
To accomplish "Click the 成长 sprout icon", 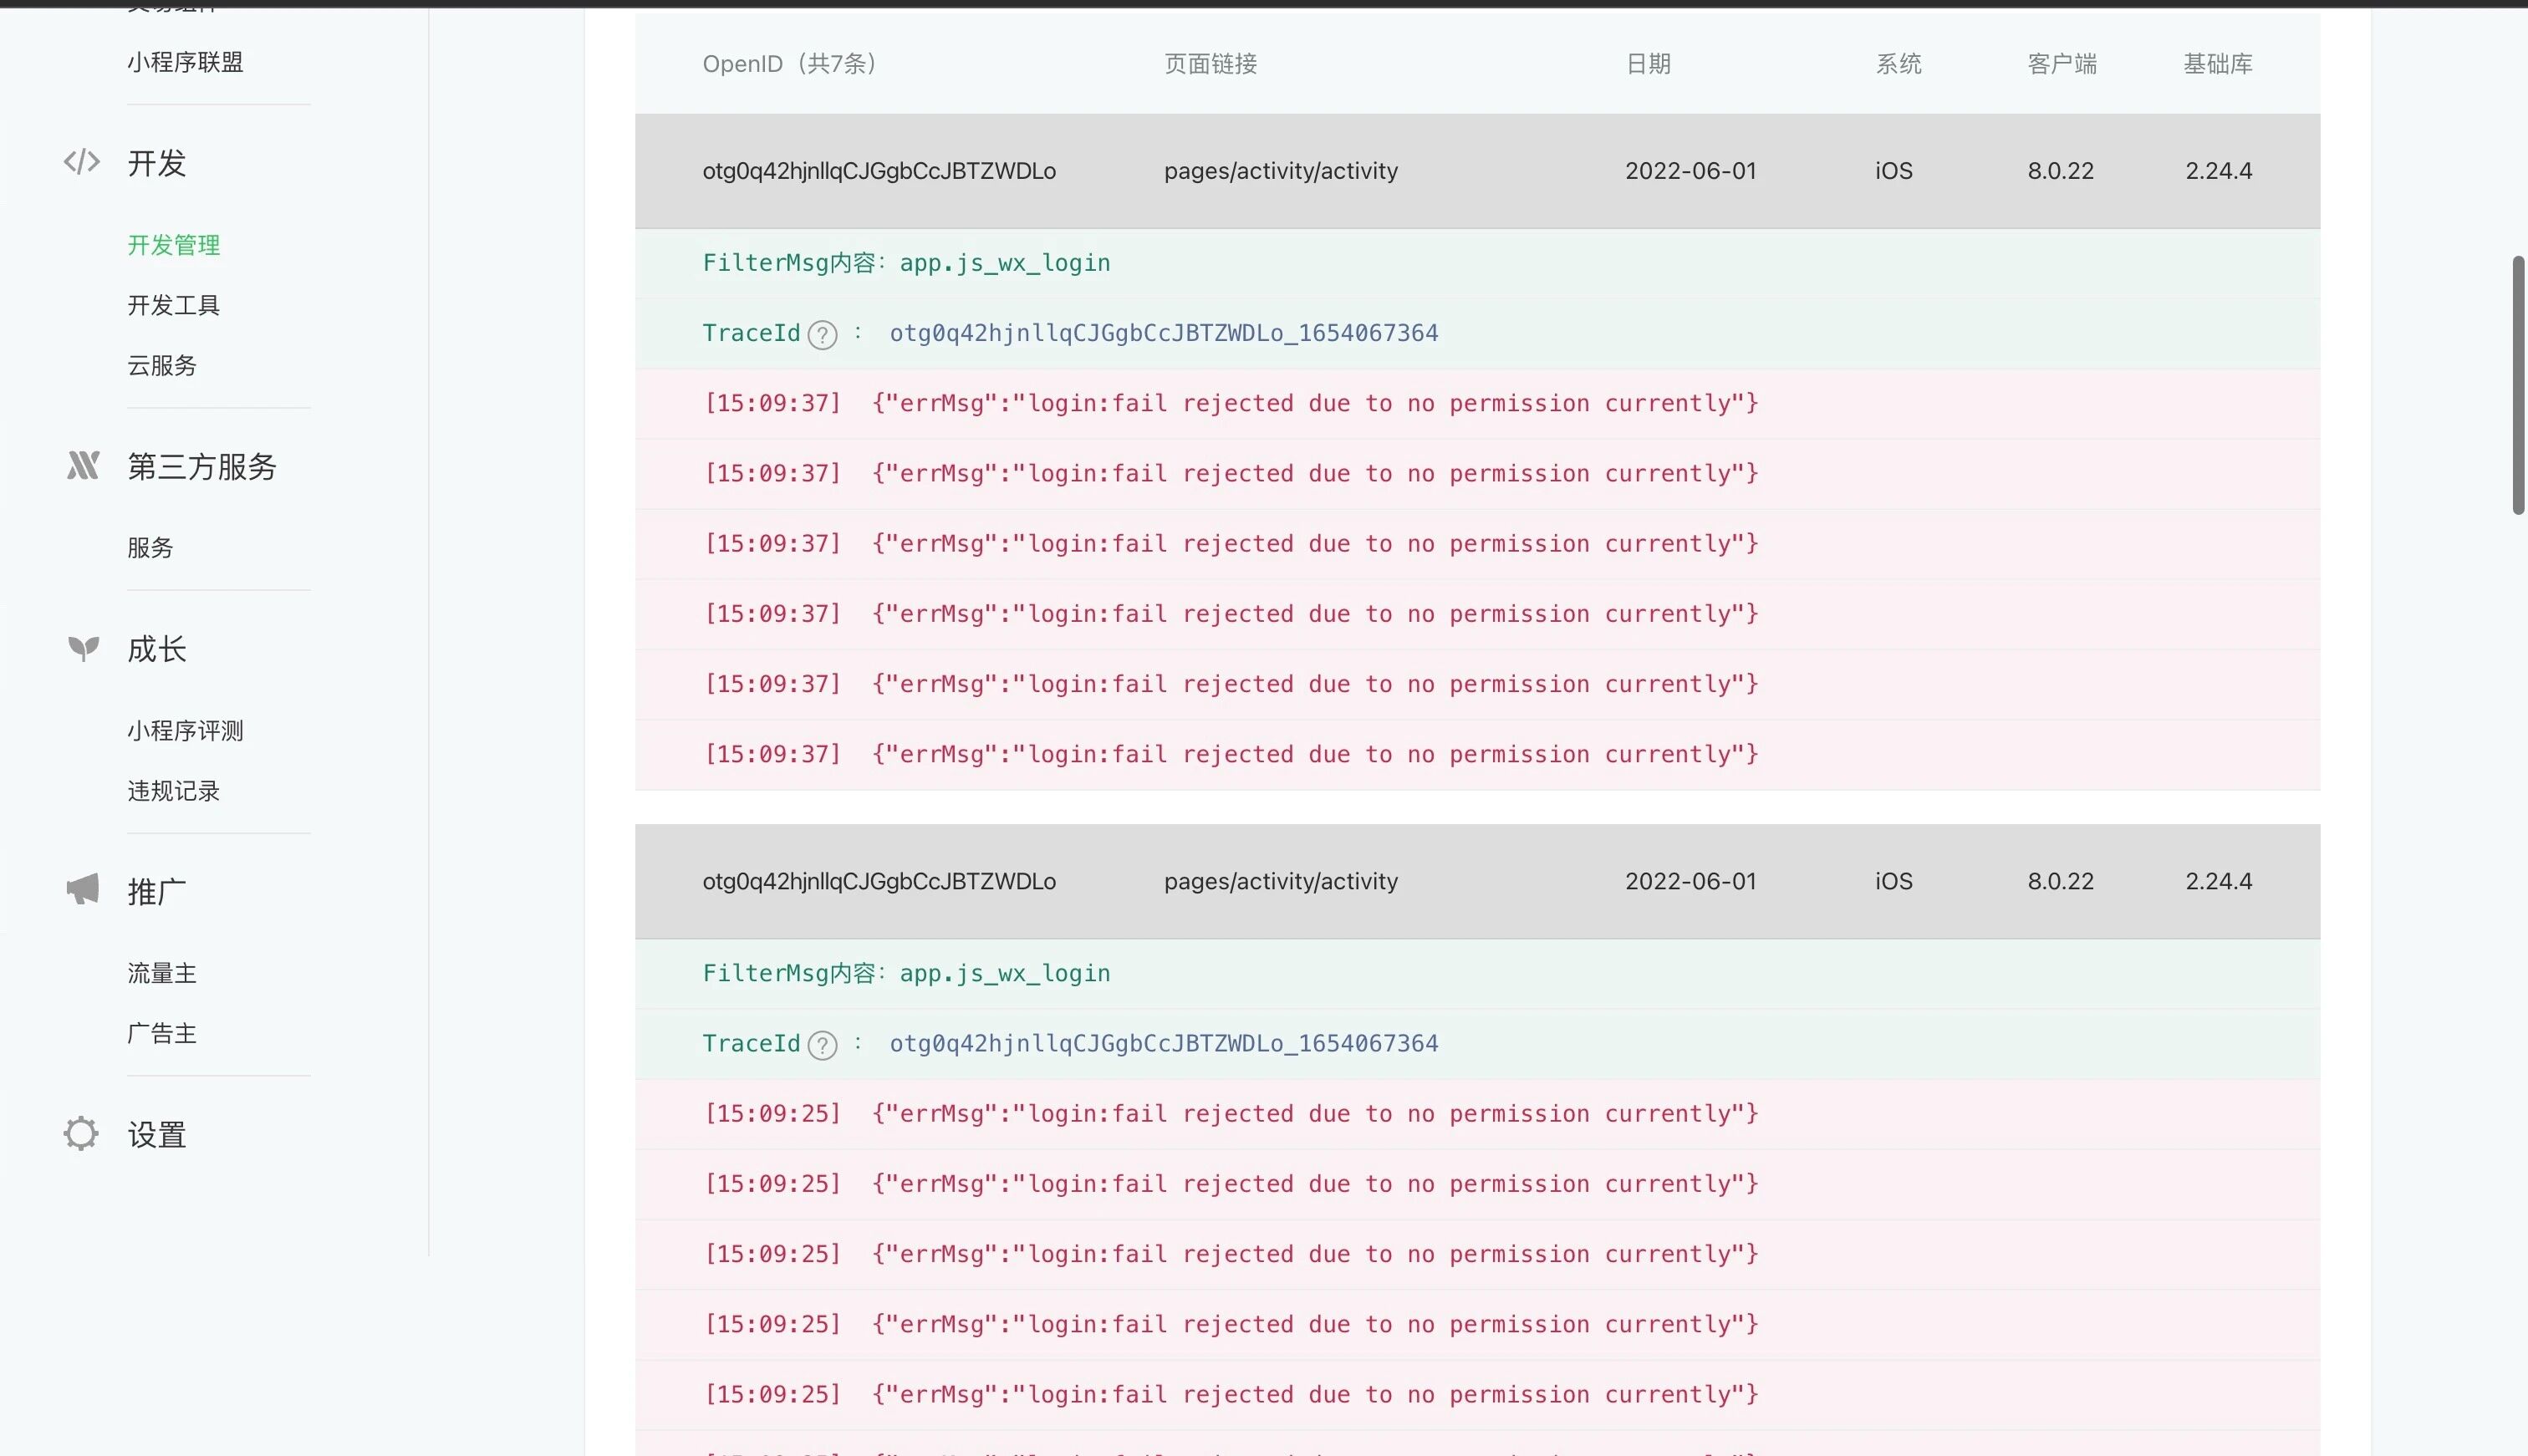I will pyautogui.click(x=83, y=648).
